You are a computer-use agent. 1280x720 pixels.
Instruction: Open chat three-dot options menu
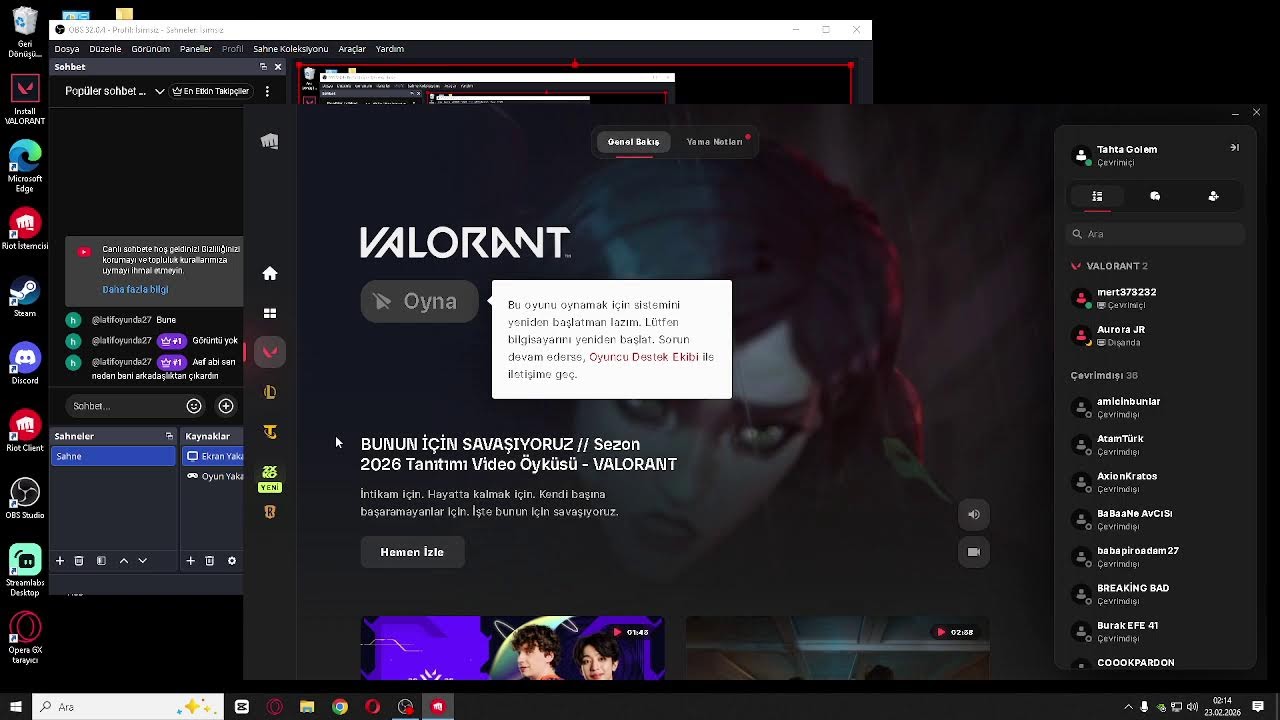267,91
